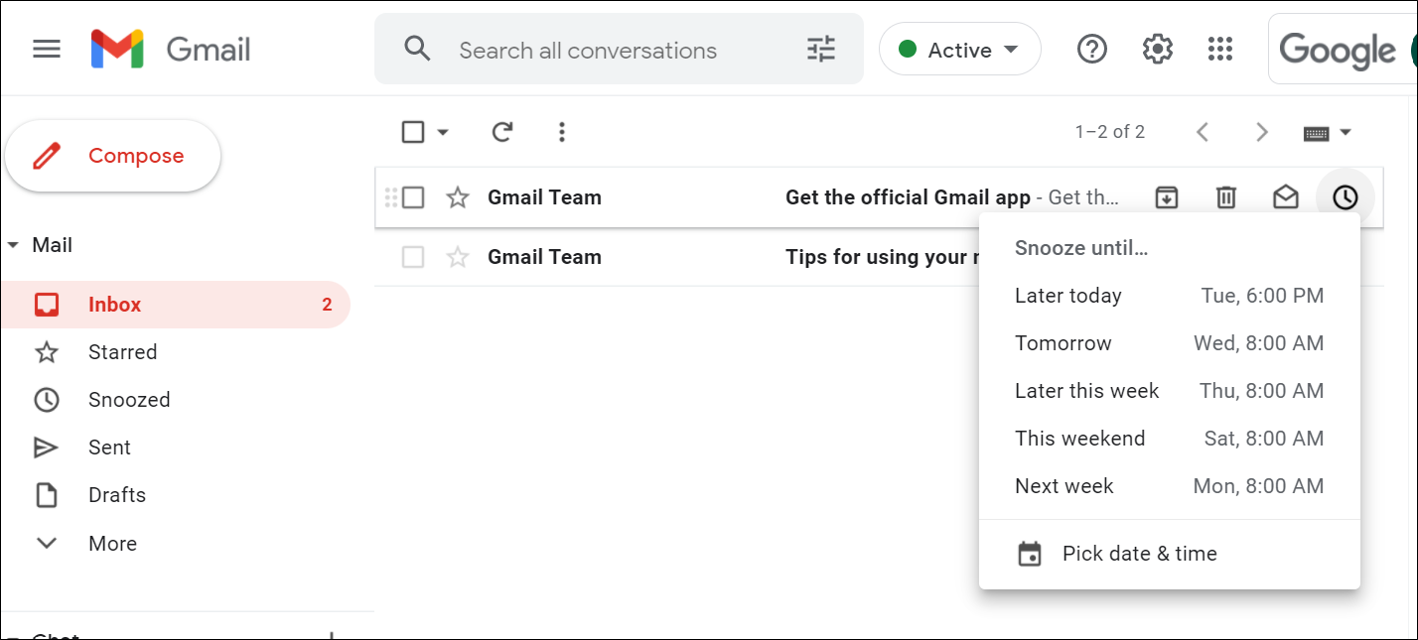Delete the first email with trash icon
Viewport: 1418px width, 640px height.
(x=1226, y=198)
